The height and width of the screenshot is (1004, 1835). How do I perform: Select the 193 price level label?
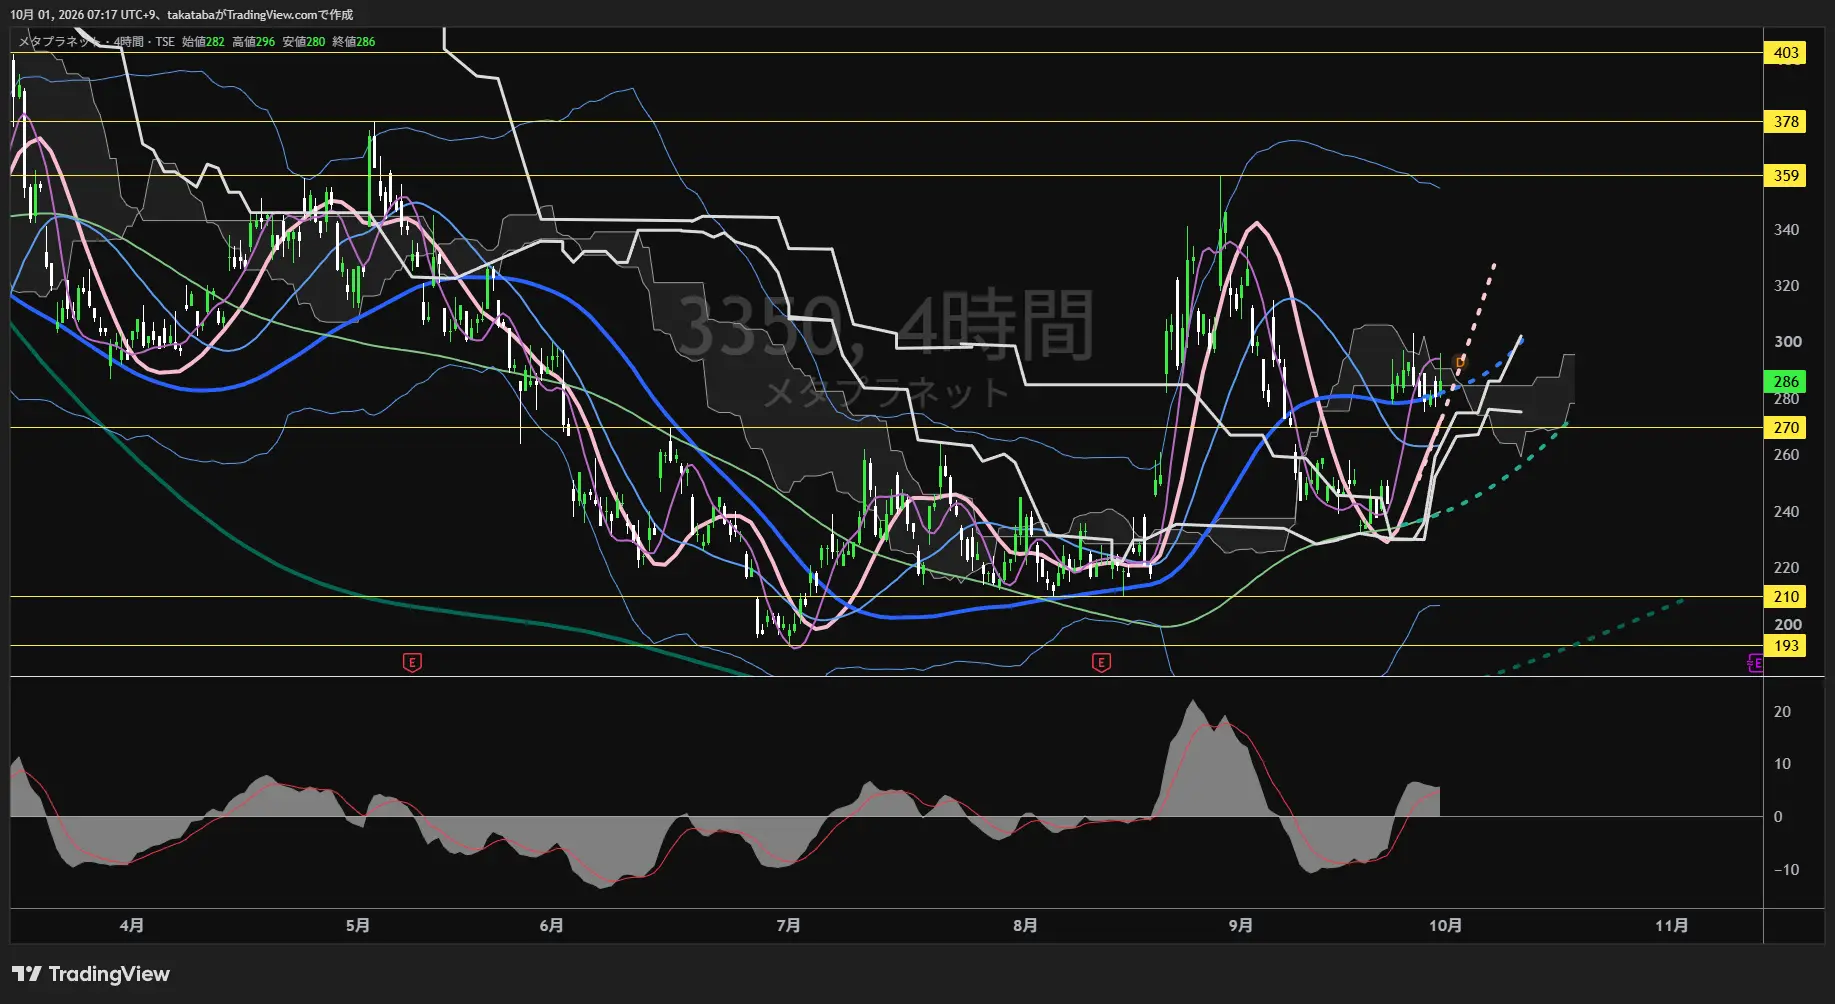pyautogui.click(x=1786, y=646)
